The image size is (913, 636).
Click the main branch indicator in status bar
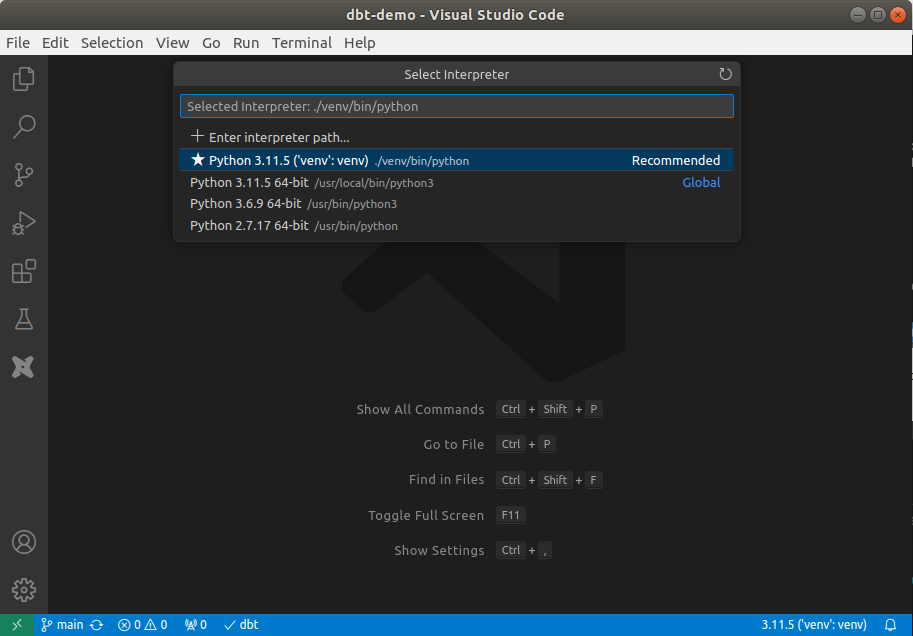62,625
